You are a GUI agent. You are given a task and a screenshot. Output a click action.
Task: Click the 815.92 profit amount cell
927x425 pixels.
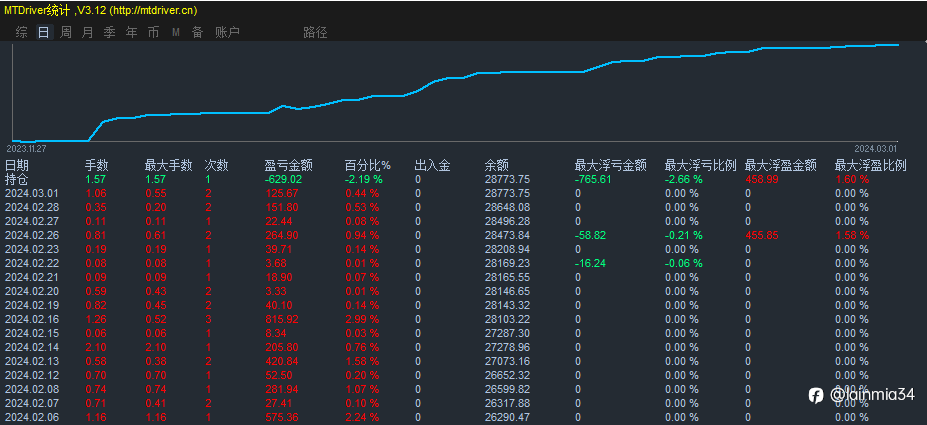[283, 319]
